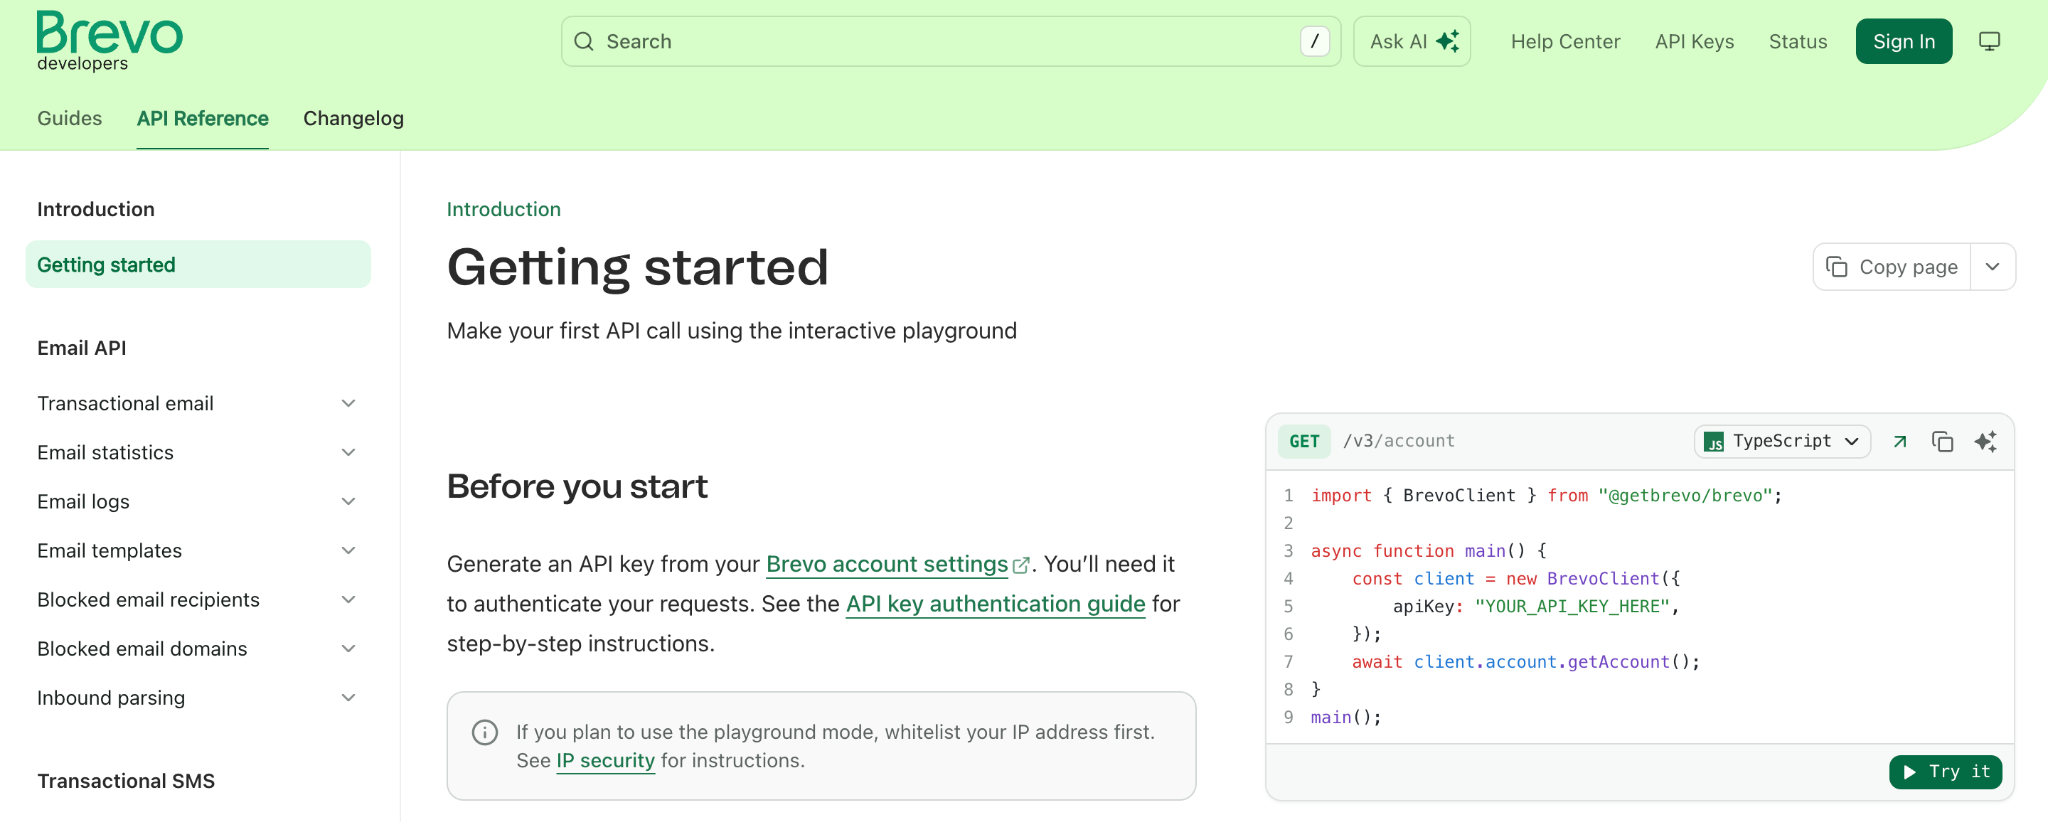Expand the Email templates section
This screenshot has width=2048, height=822.
[x=349, y=550]
